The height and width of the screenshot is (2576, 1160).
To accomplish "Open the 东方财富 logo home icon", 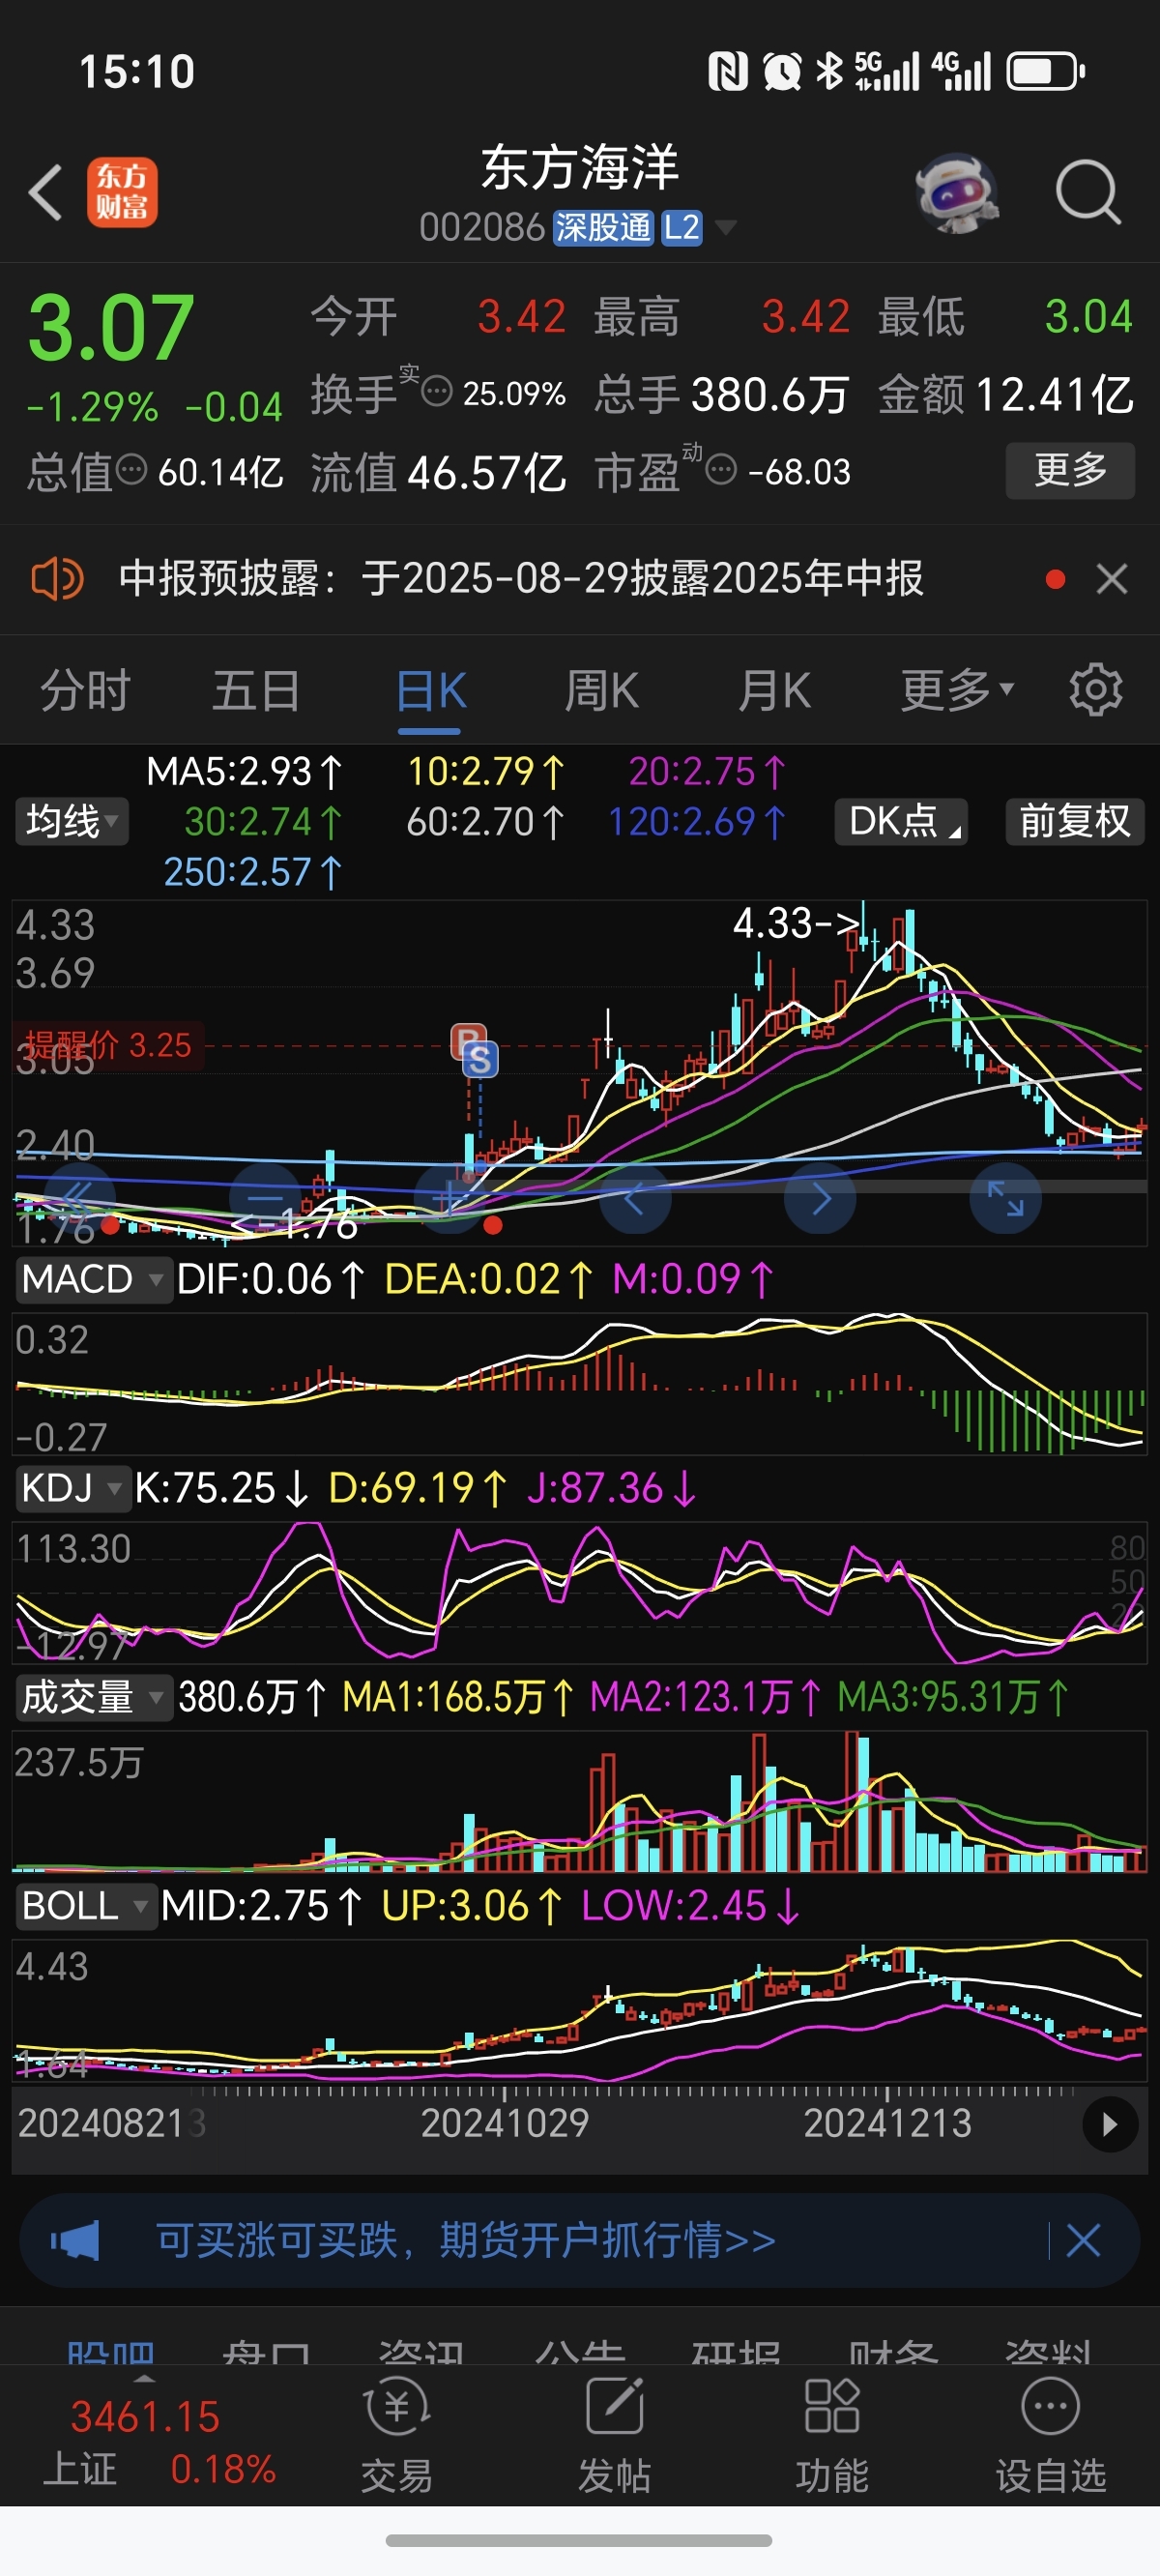I will [x=122, y=192].
